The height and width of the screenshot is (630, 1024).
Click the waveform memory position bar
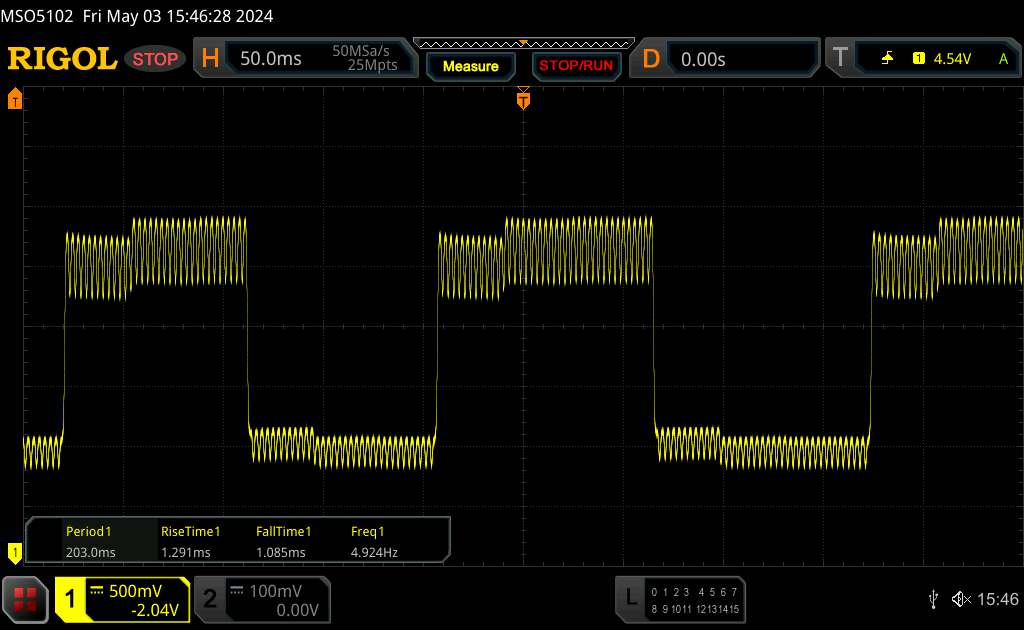click(523, 44)
